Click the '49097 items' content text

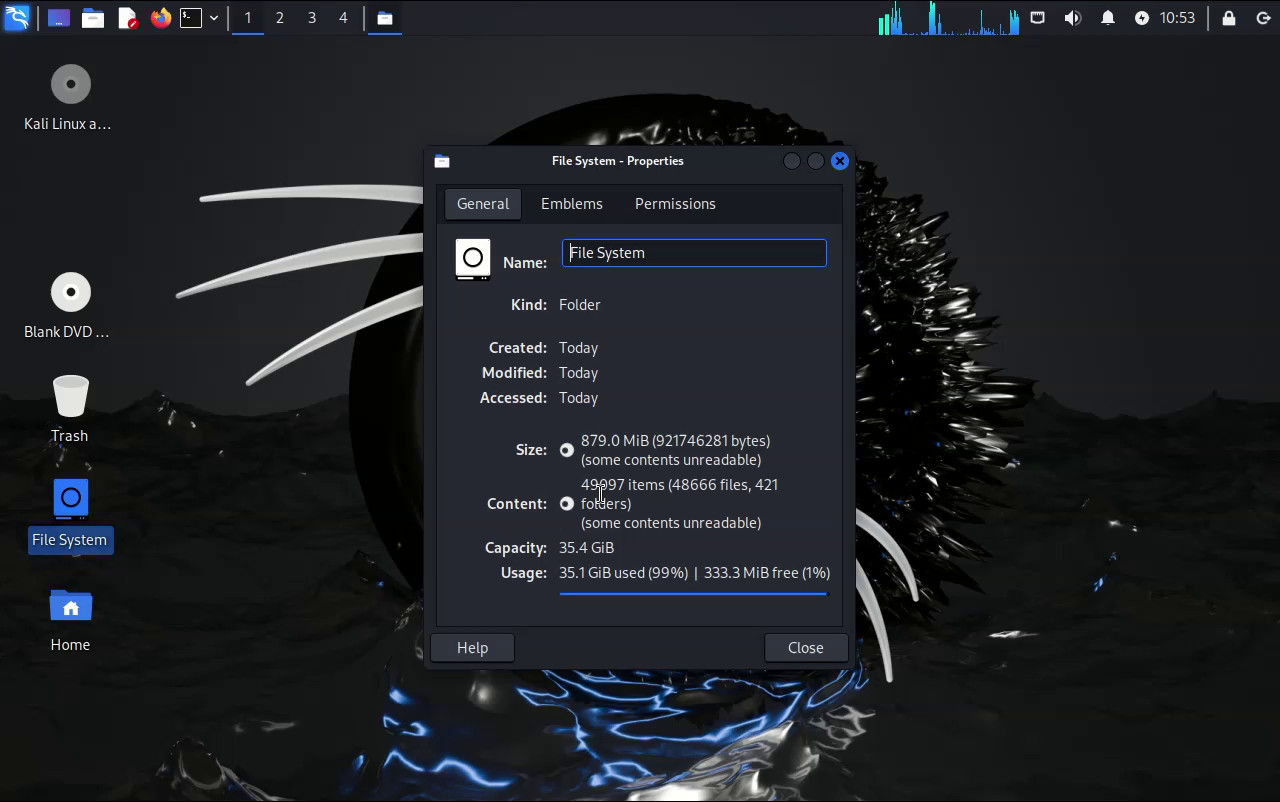(622, 485)
